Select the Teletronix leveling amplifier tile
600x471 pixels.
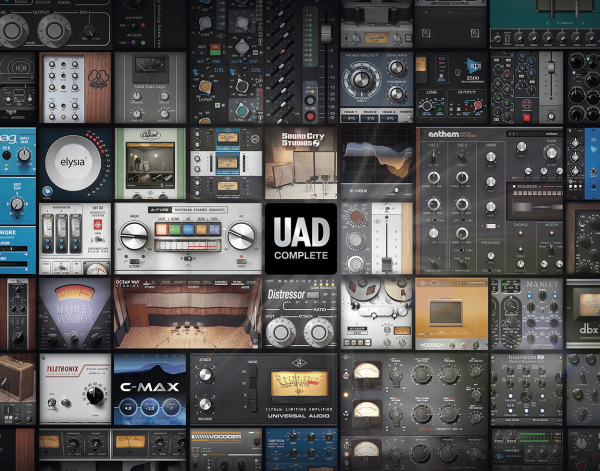(75, 389)
